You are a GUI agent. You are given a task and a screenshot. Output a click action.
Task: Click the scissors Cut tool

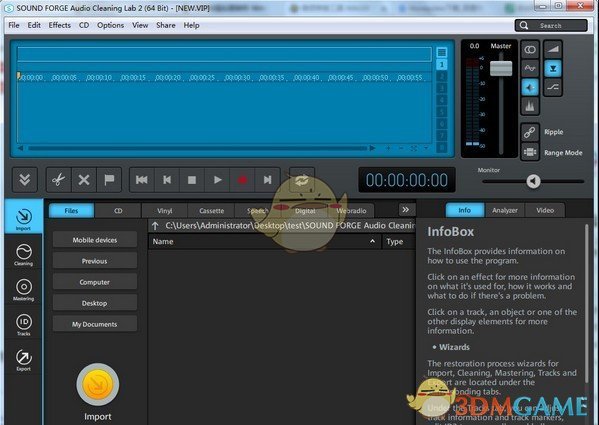[x=58, y=179]
